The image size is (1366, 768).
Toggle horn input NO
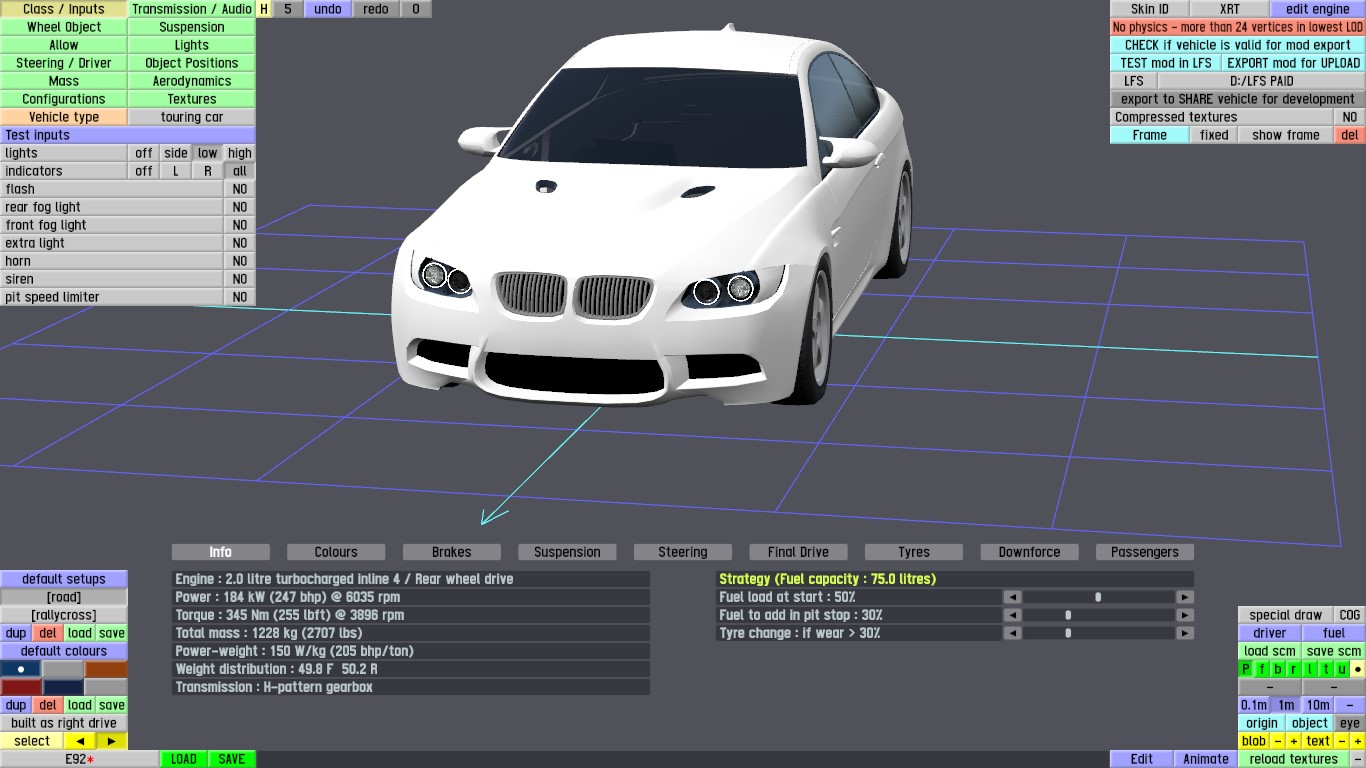[x=240, y=261]
